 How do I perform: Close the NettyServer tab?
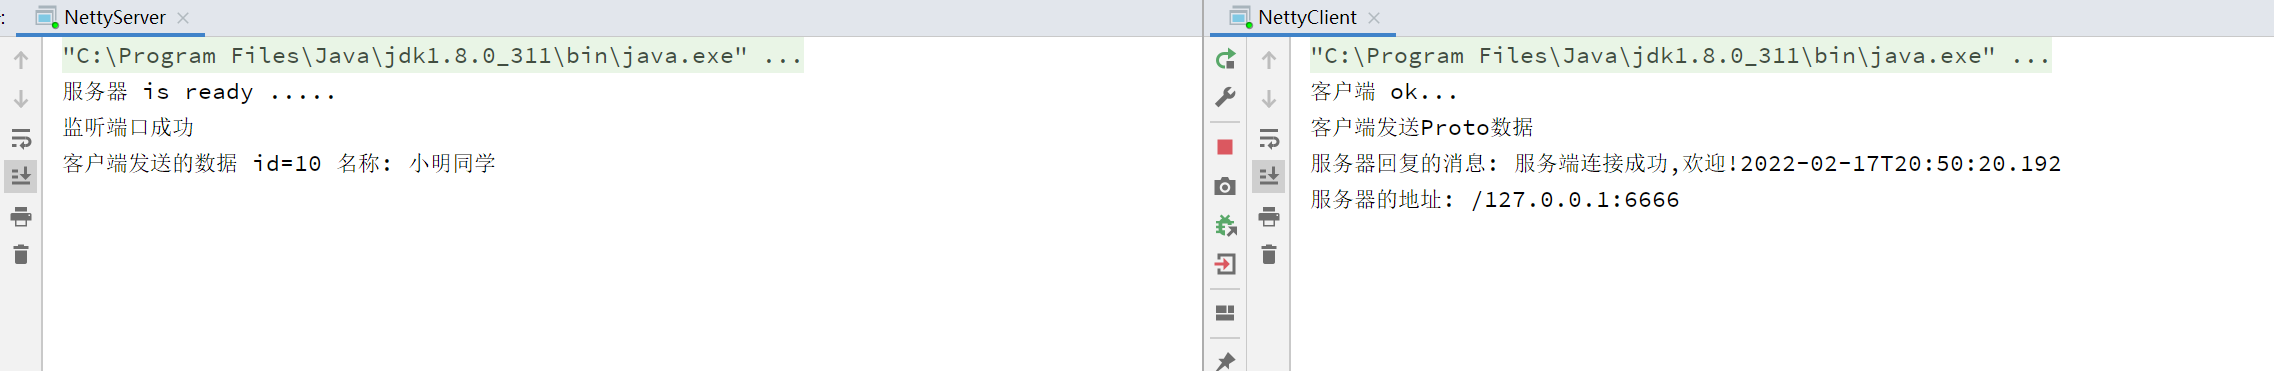(183, 18)
